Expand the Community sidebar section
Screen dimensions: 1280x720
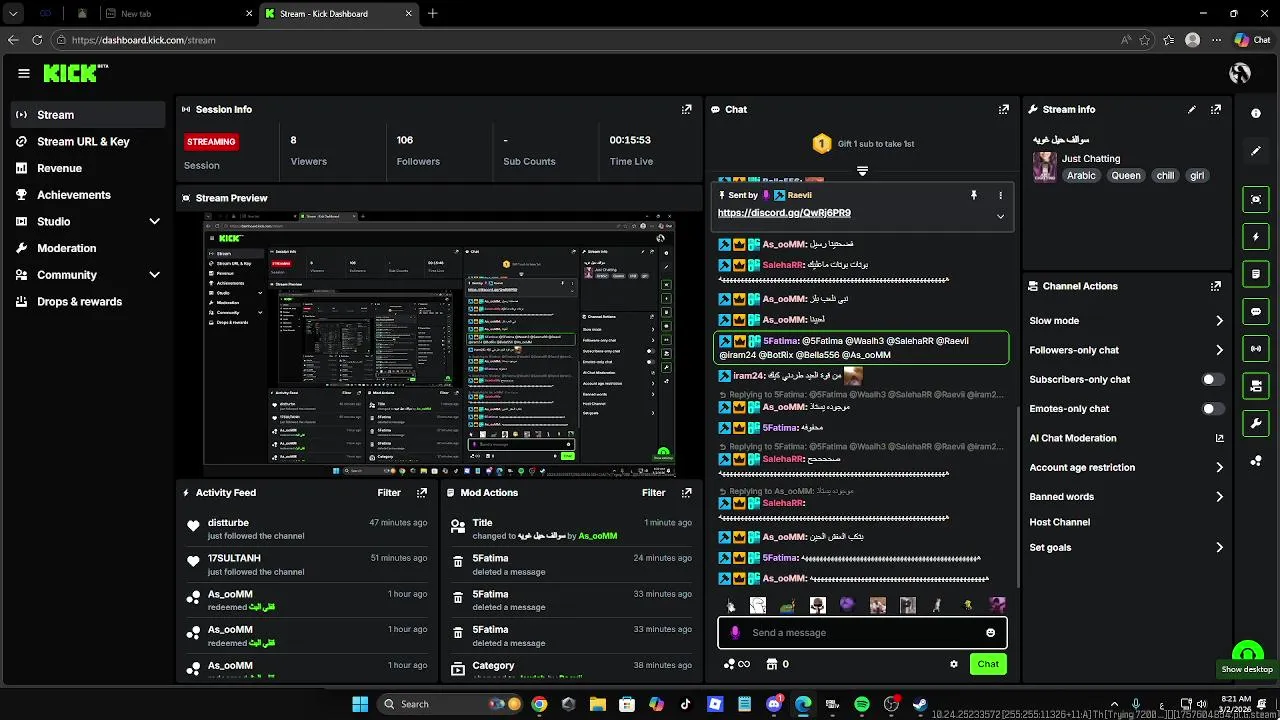[154, 275]
